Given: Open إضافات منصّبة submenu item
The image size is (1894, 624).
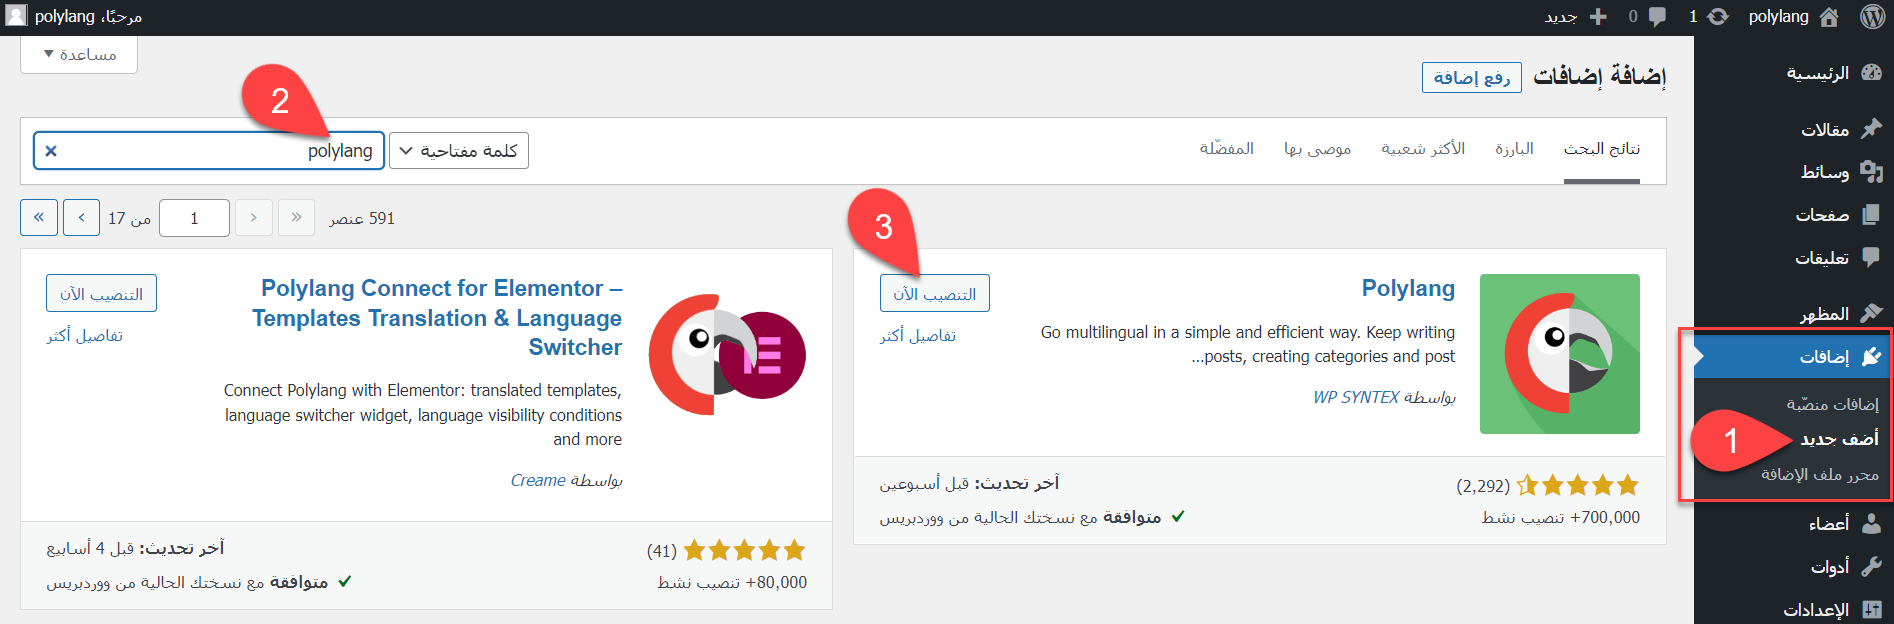Looking at the screenshot, I should click(1832, 404).
